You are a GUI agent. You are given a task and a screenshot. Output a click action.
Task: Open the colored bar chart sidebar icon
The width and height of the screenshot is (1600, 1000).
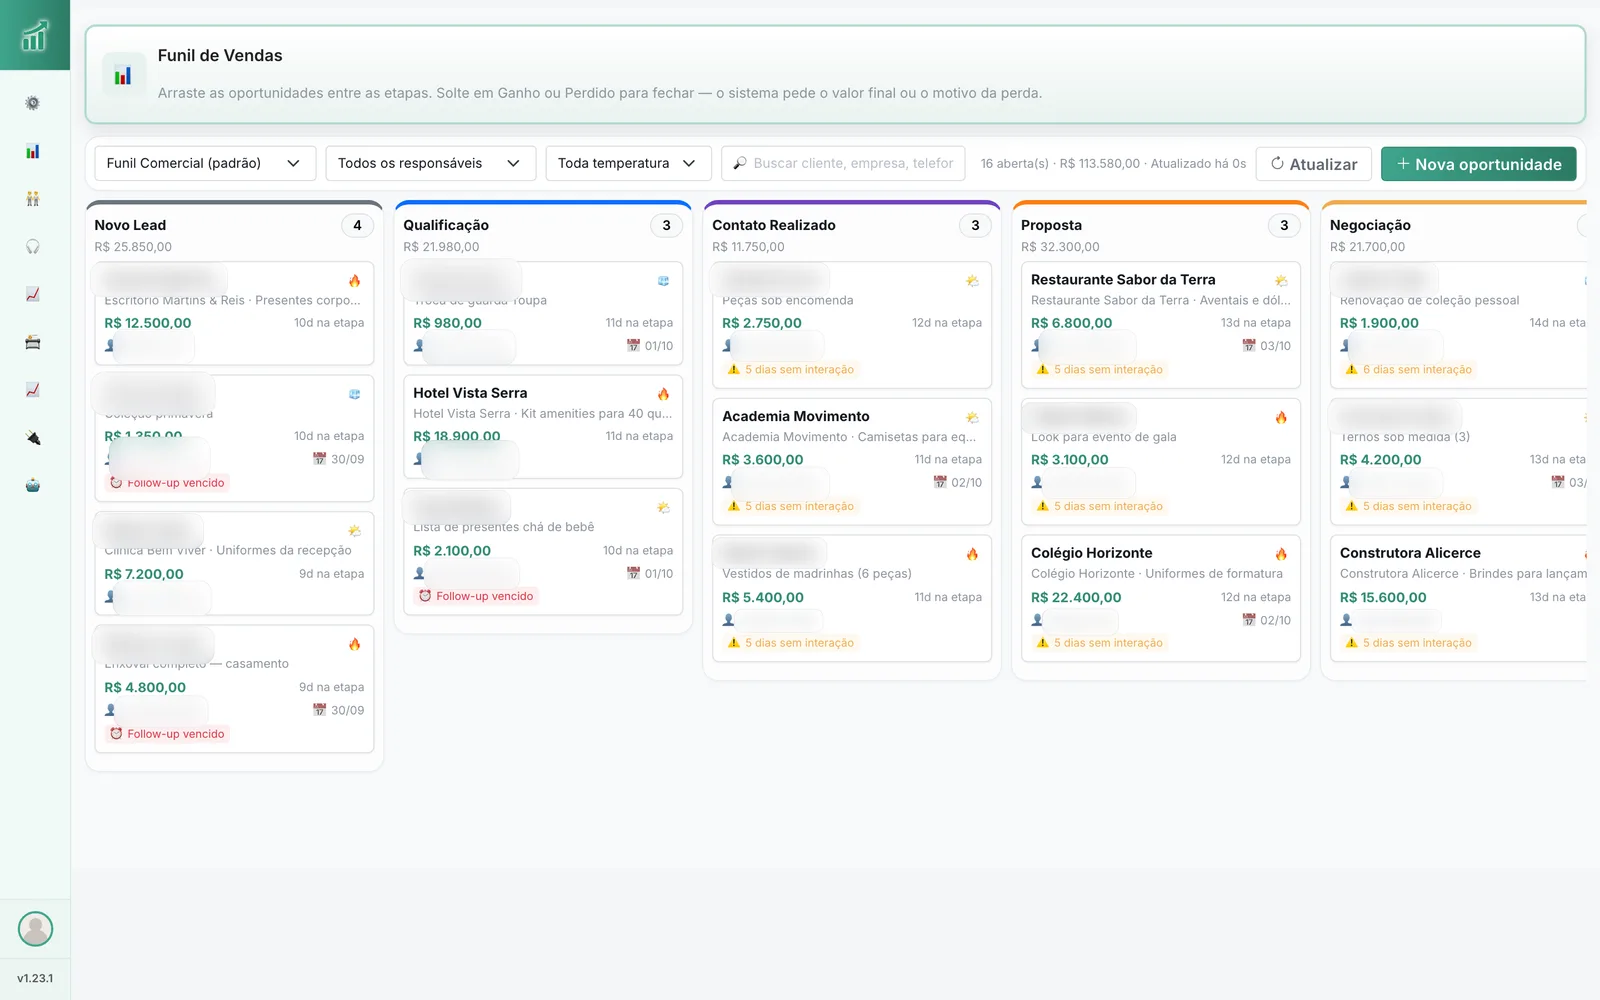[x=33, y=151]
